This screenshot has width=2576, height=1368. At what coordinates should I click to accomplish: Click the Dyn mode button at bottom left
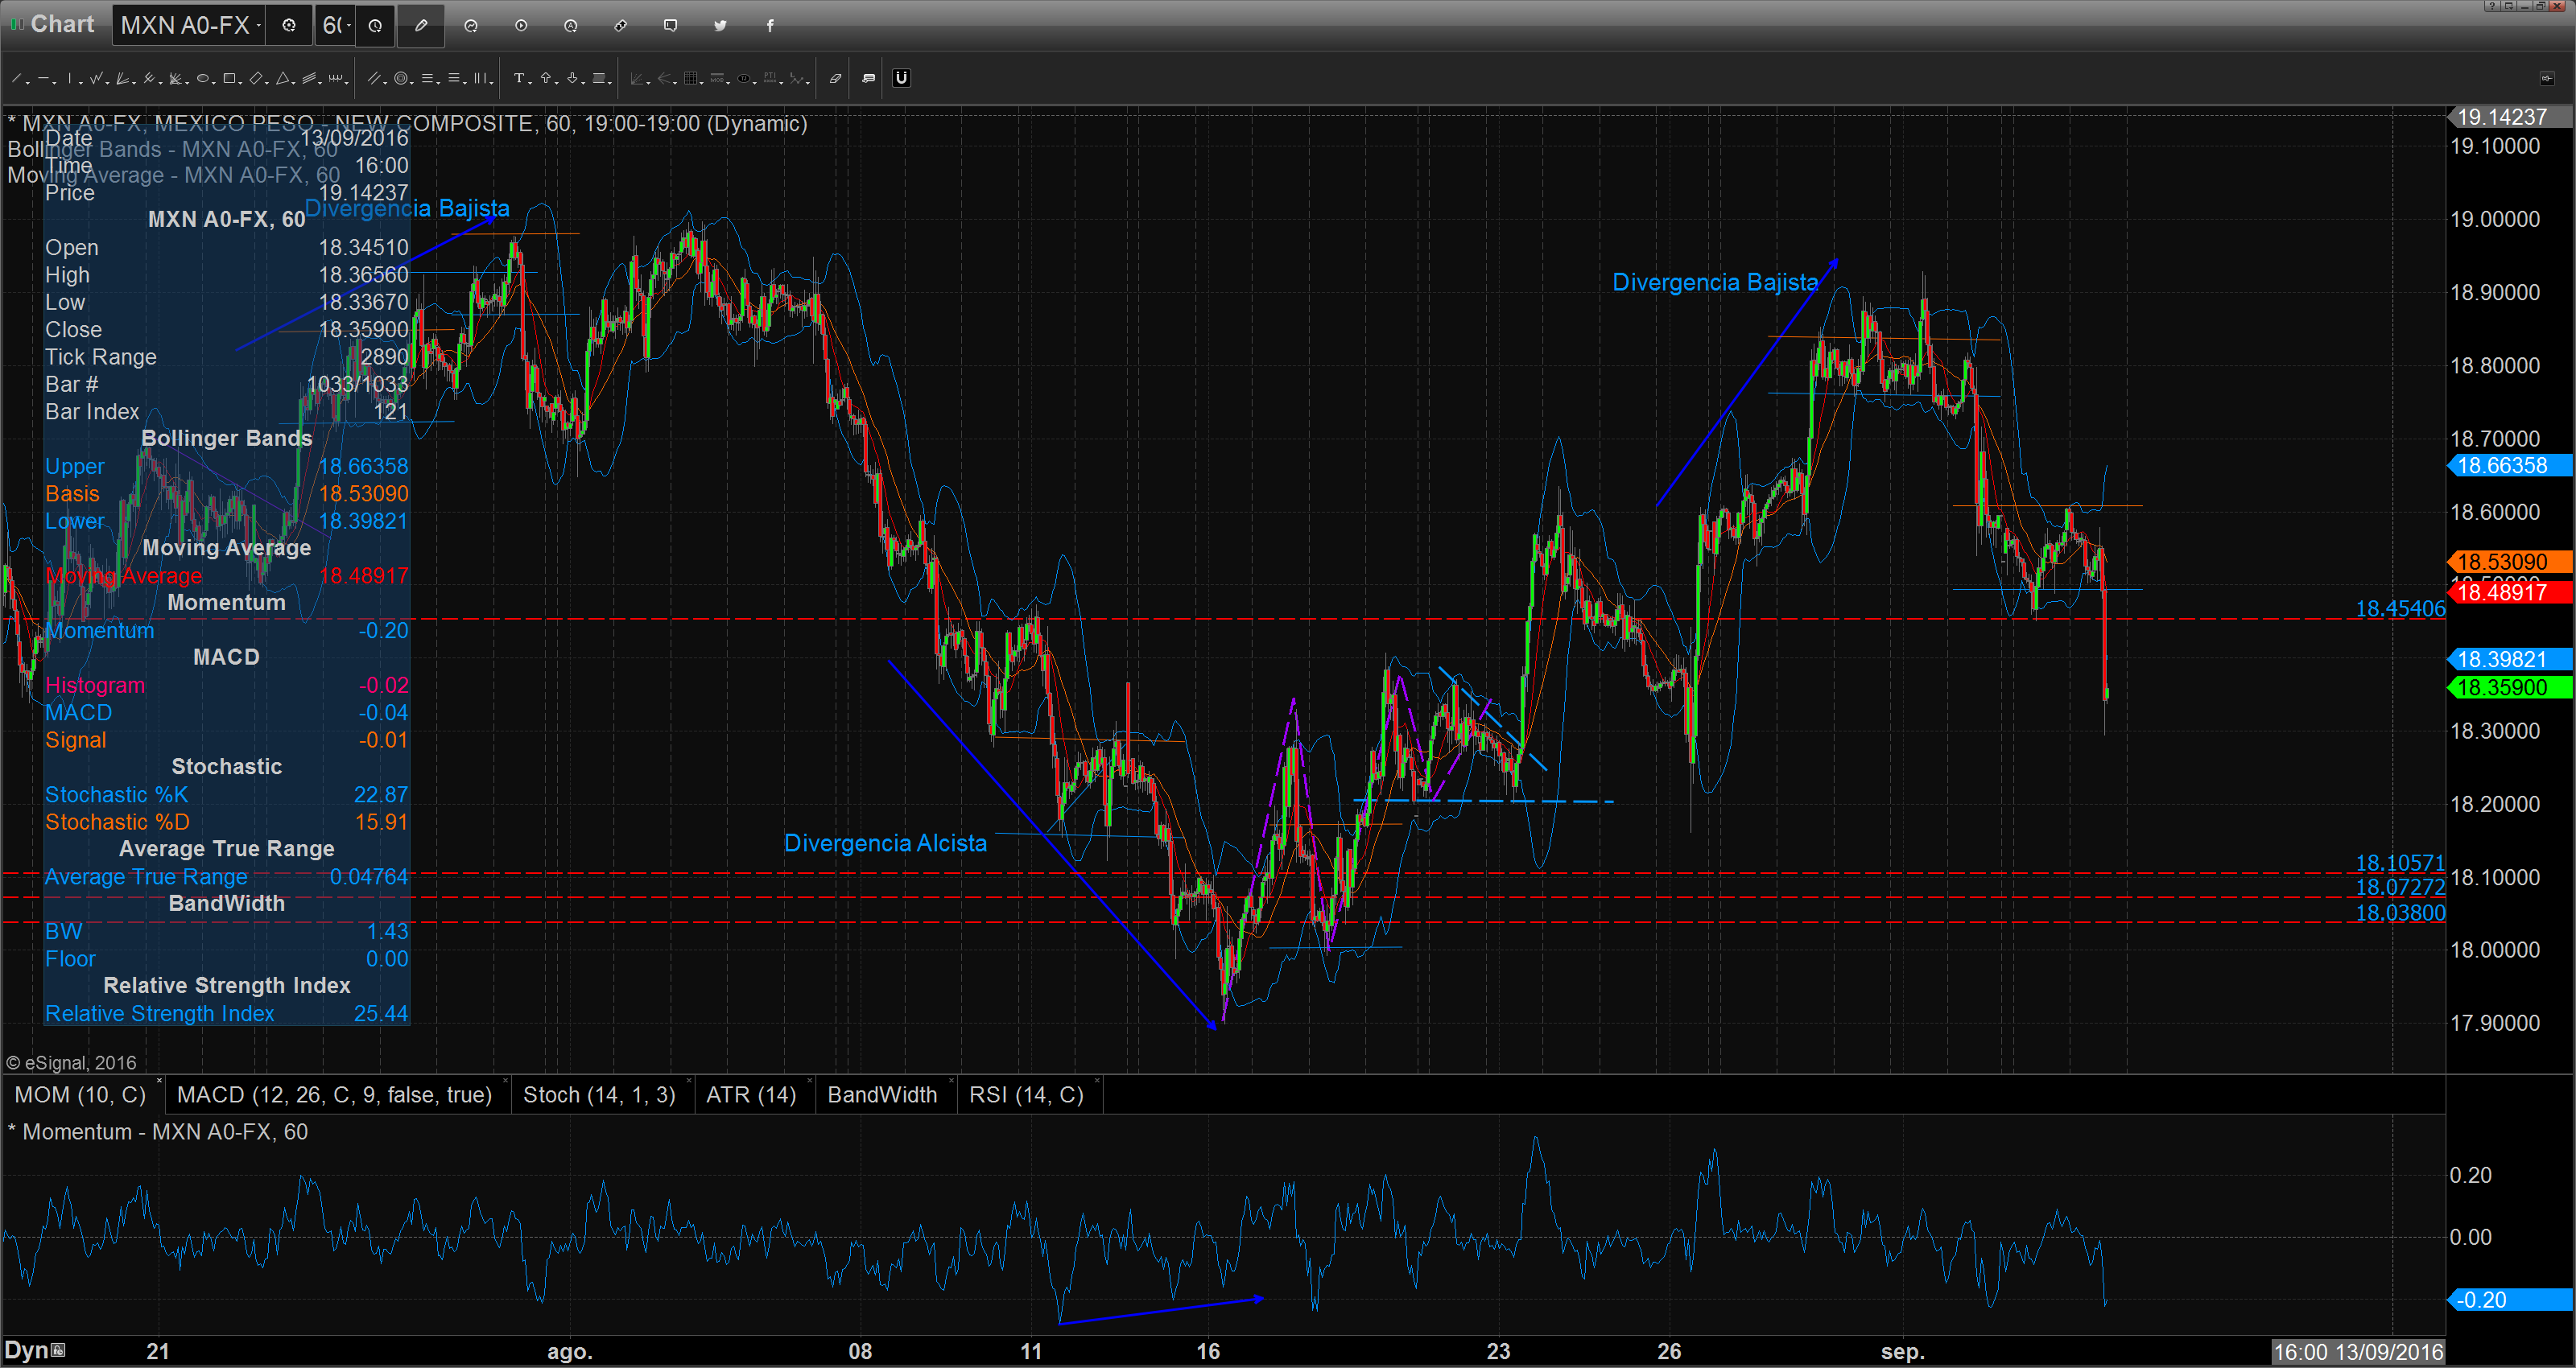35,1351
